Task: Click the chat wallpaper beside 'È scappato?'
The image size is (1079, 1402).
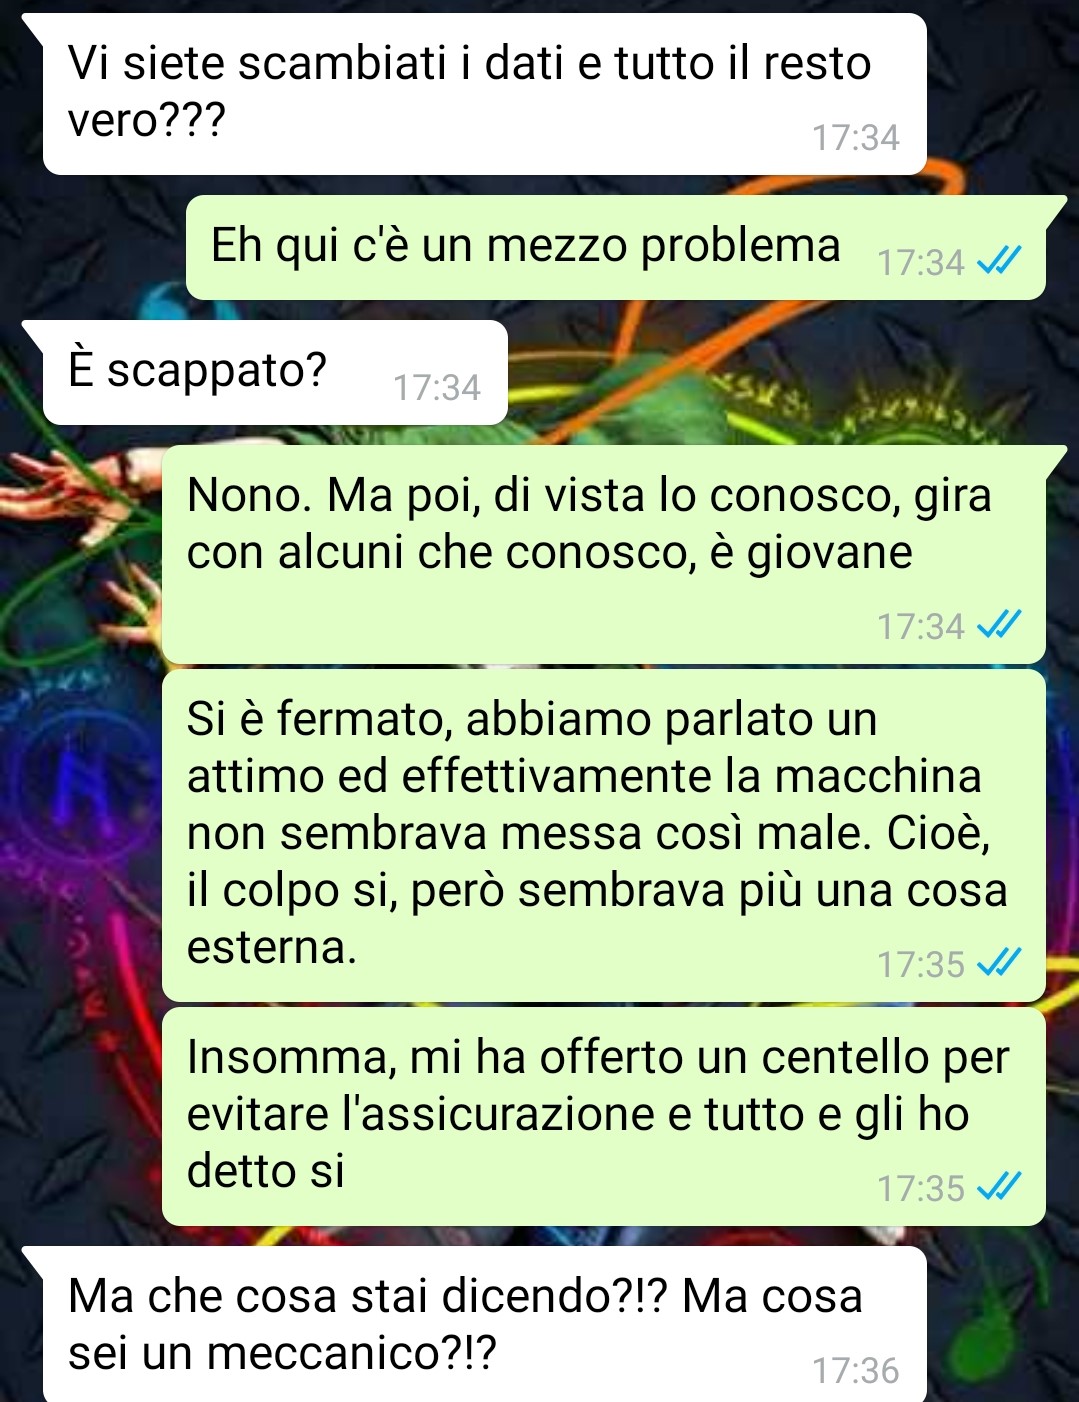Action: [780, 373]
